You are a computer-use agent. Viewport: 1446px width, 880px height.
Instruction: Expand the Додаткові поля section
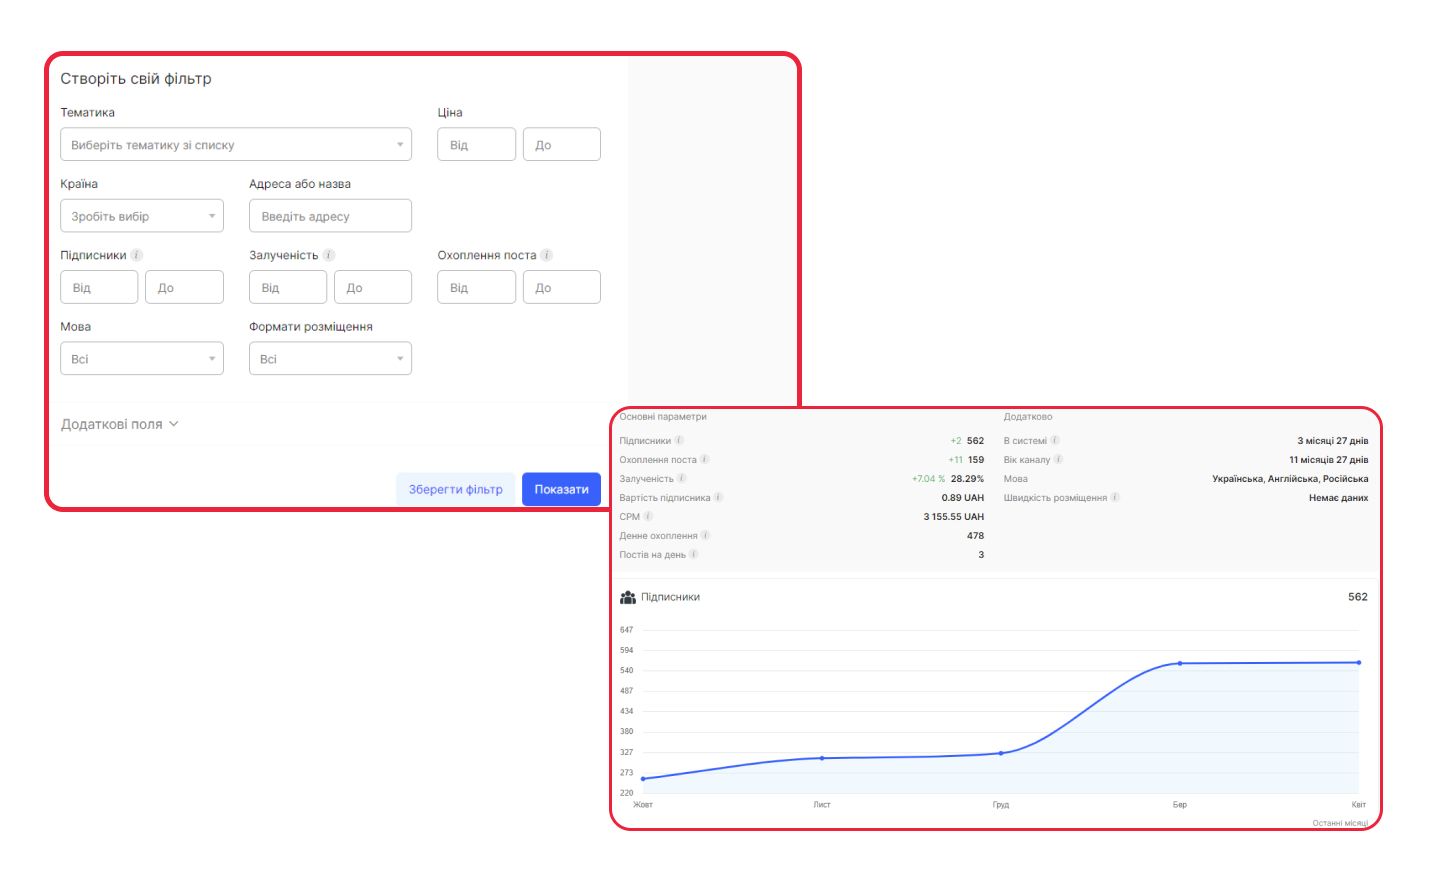(120, 424)
